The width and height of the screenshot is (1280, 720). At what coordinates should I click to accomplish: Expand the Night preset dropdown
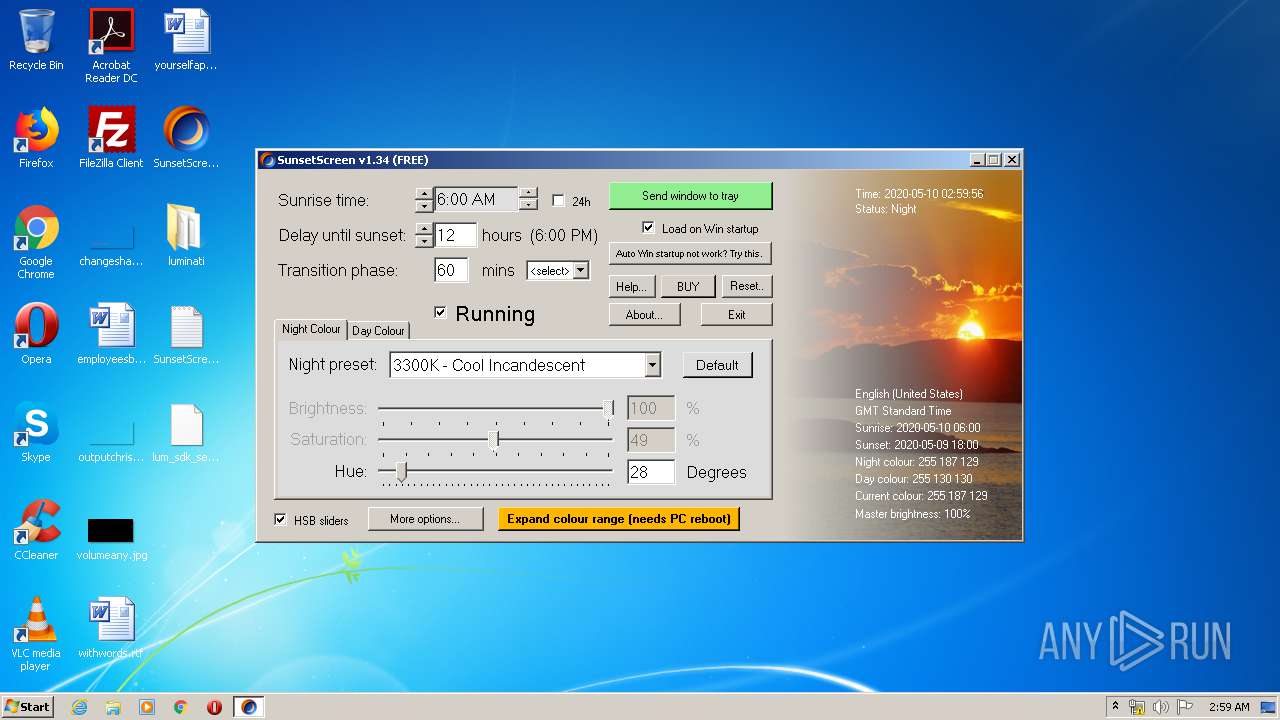[x=652, y=365]
